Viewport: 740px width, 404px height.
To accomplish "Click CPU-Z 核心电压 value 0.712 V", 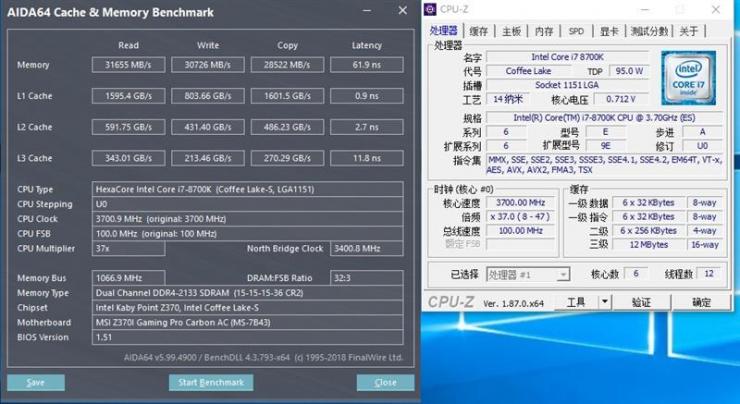I will 621,100.
